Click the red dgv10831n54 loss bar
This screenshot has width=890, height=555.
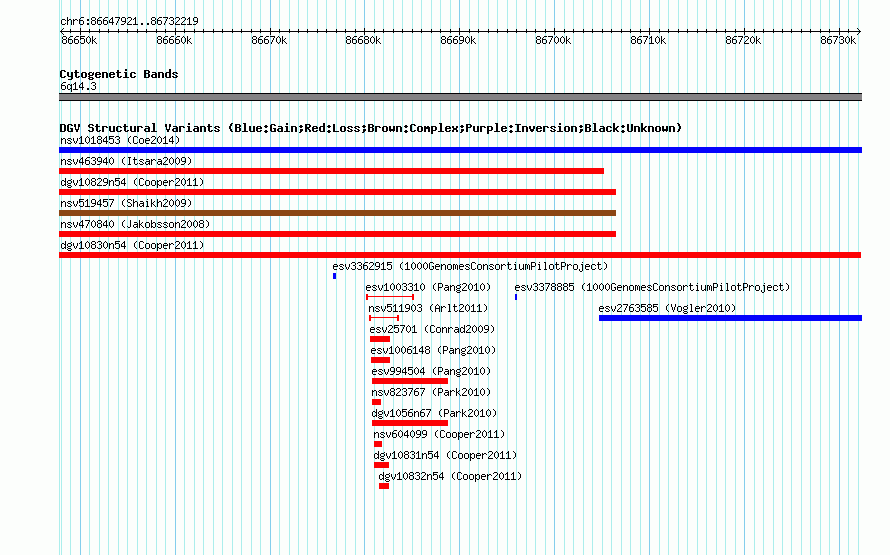pos(381,465)
